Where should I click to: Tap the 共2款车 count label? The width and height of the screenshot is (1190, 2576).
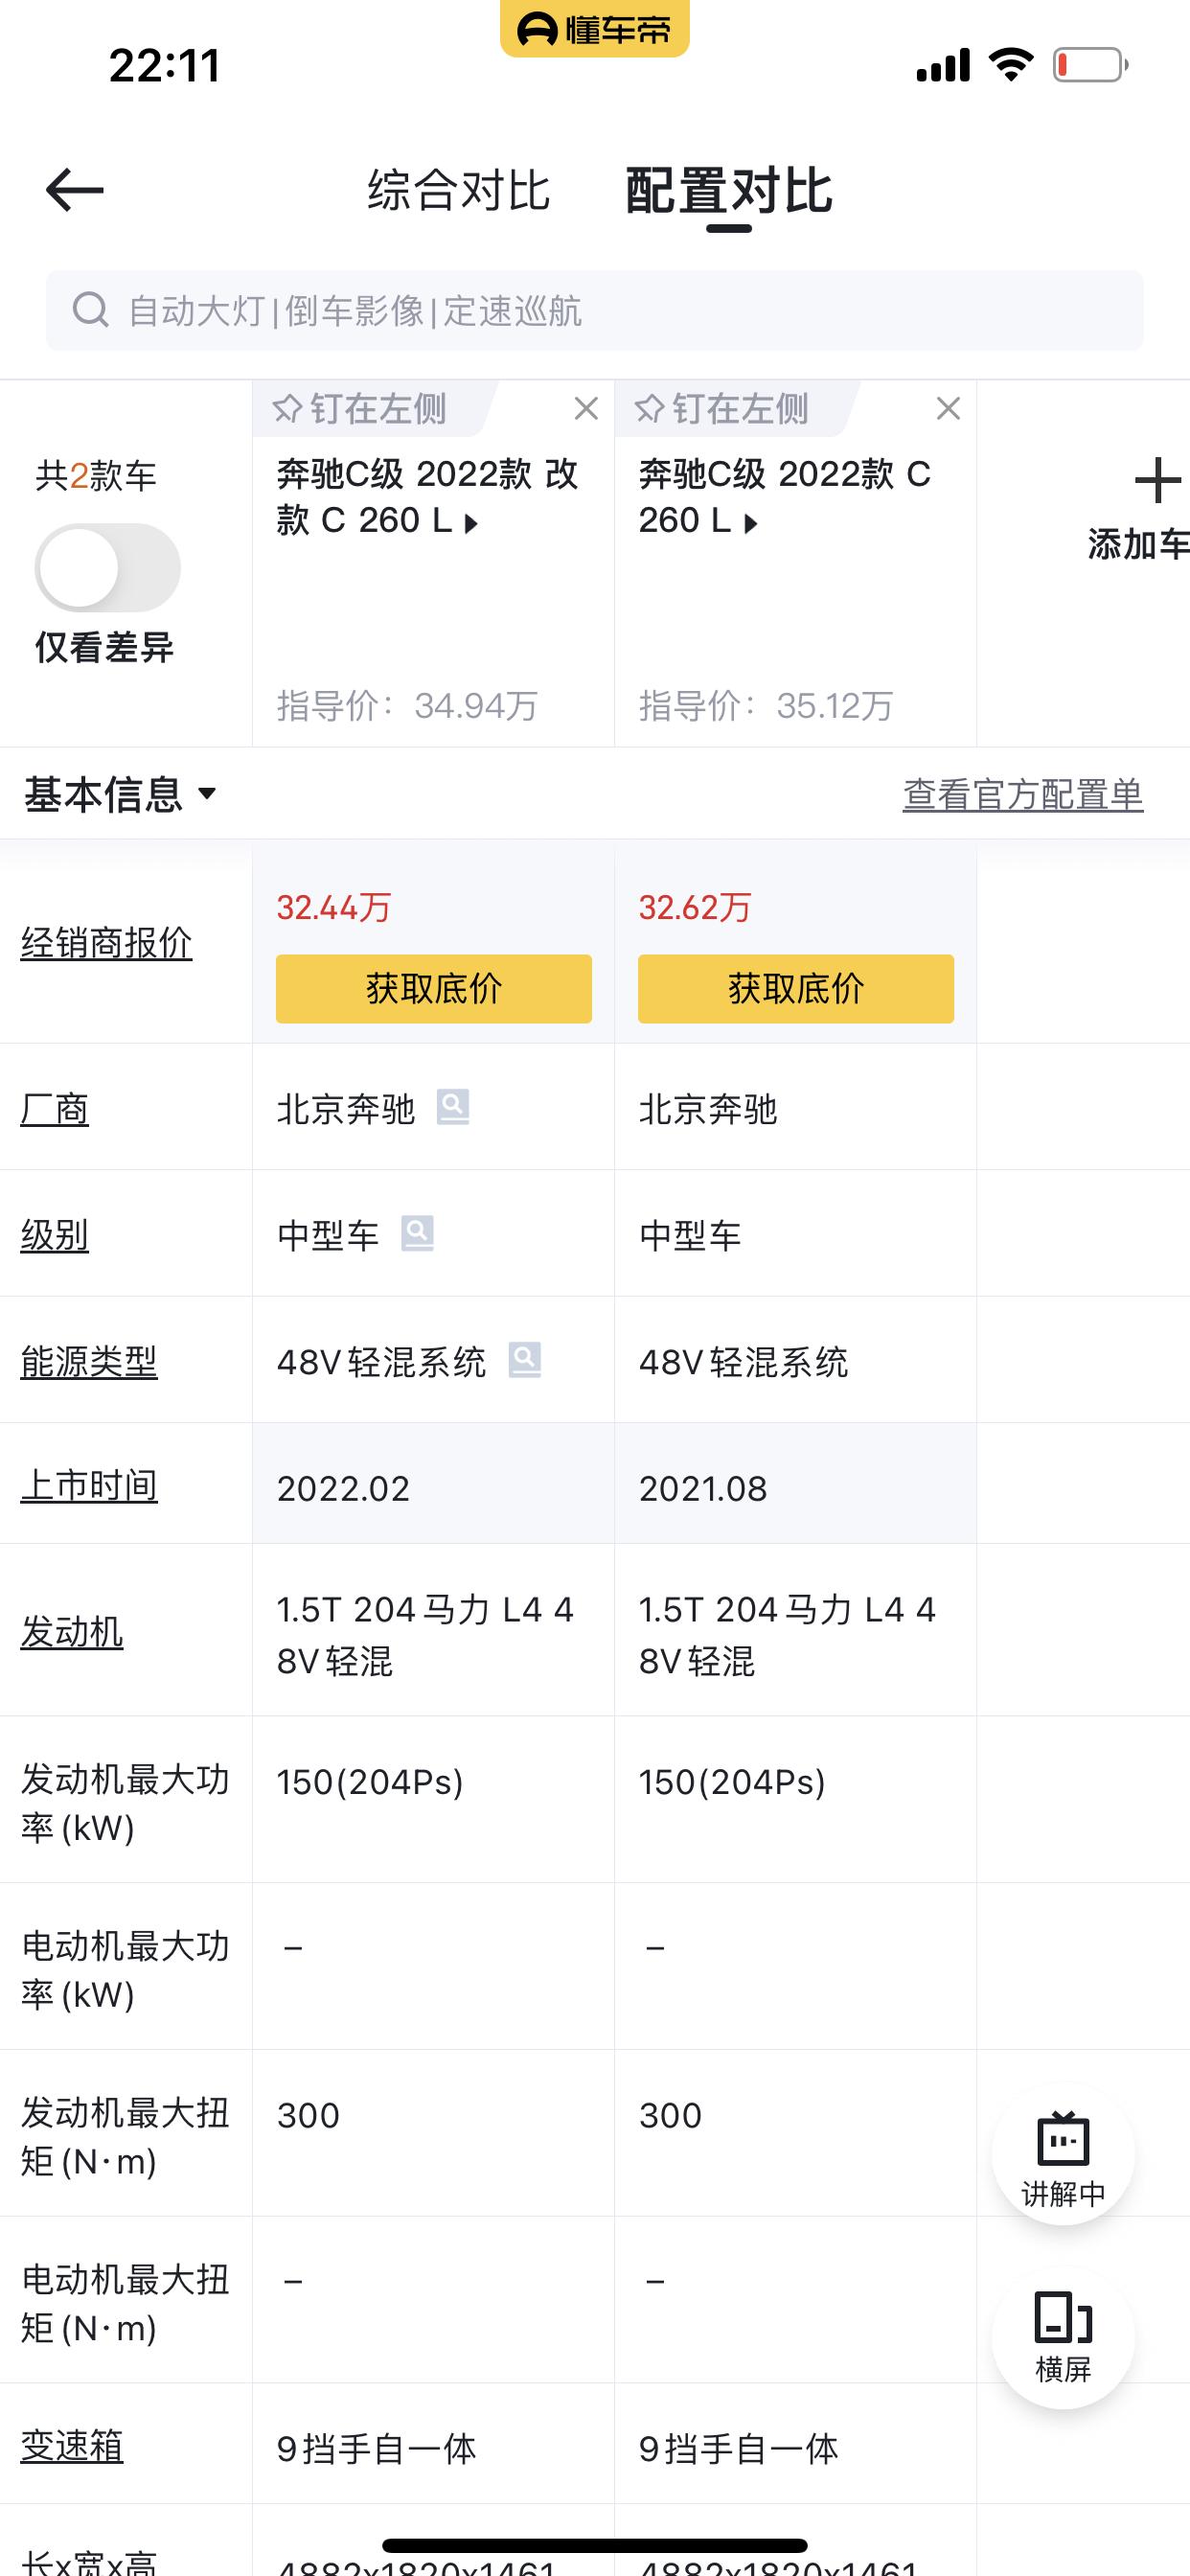tap(96, 475)
